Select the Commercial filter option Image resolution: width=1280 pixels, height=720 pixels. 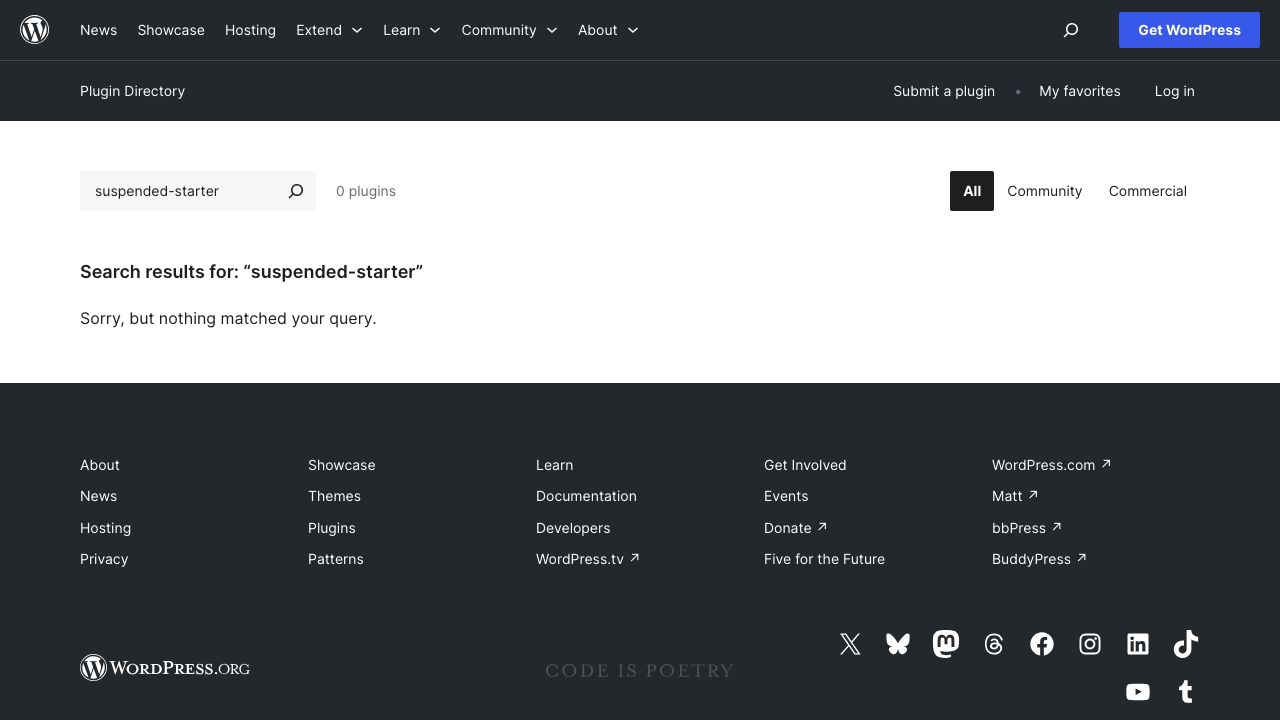click(x=1147, y=191)
